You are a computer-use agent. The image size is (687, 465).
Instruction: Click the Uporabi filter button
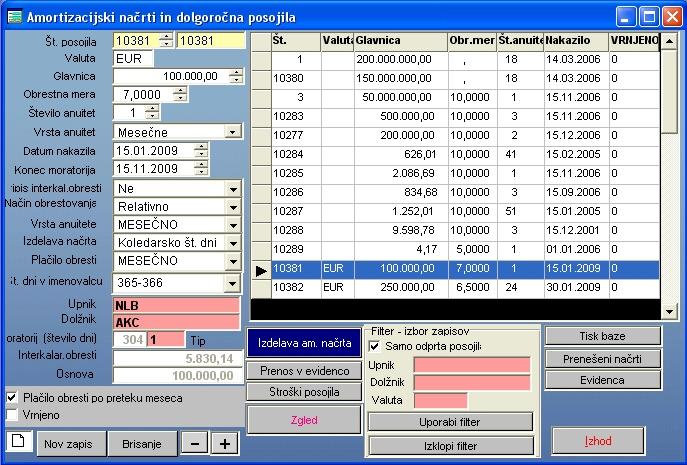(x=449, y=421)
